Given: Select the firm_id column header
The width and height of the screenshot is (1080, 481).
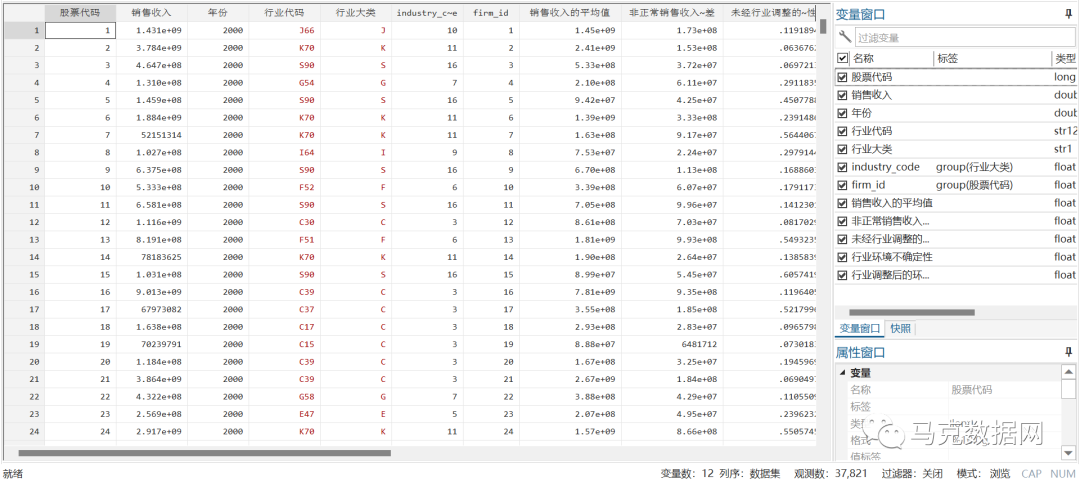Looking at the screenshot, I should (x=489, y=12).
